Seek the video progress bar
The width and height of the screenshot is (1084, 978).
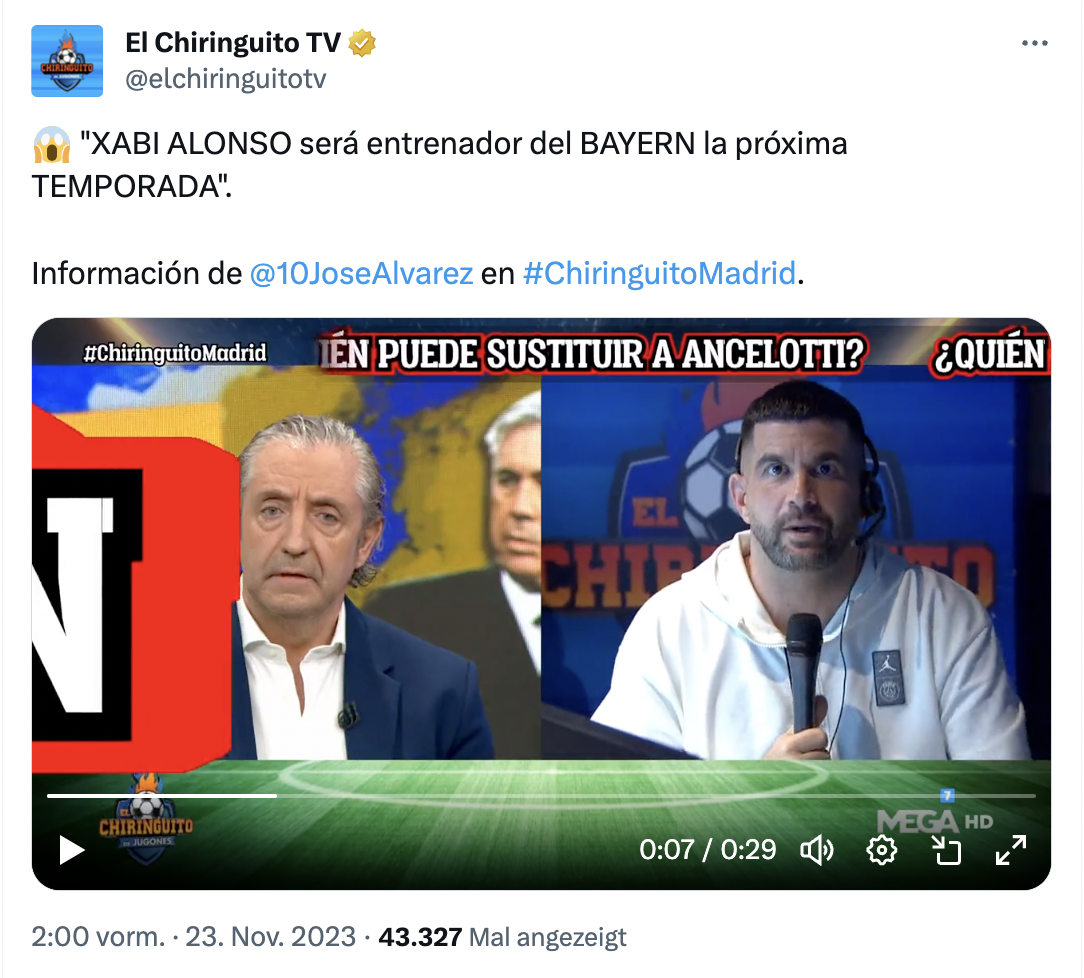(541, 796)
